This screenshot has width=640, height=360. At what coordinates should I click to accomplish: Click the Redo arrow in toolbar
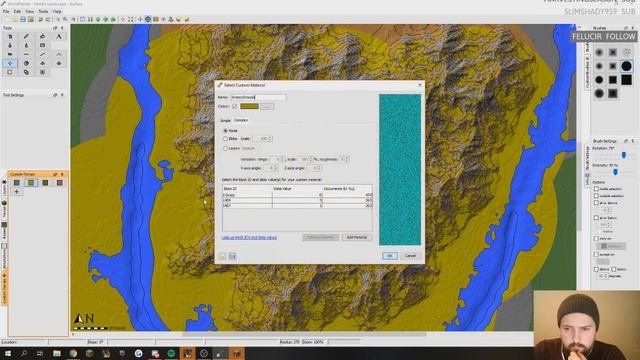(x=48, y=19)
